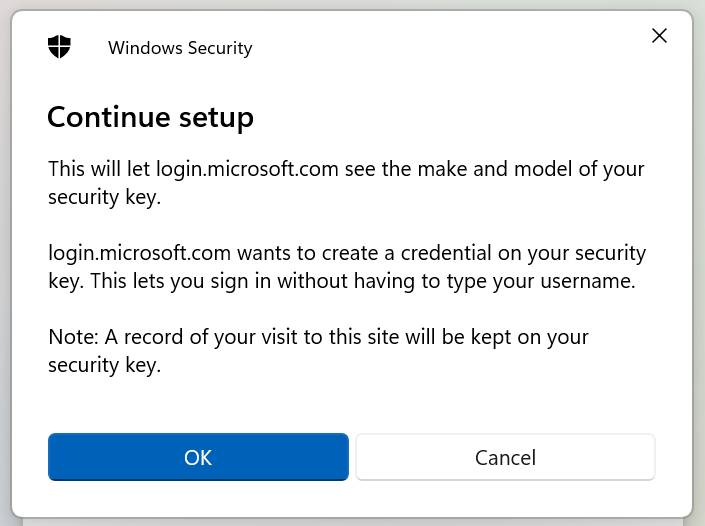Click the word "credential" in the message
The height and width of the screenshot is (526, 705).
pos(446,253)
